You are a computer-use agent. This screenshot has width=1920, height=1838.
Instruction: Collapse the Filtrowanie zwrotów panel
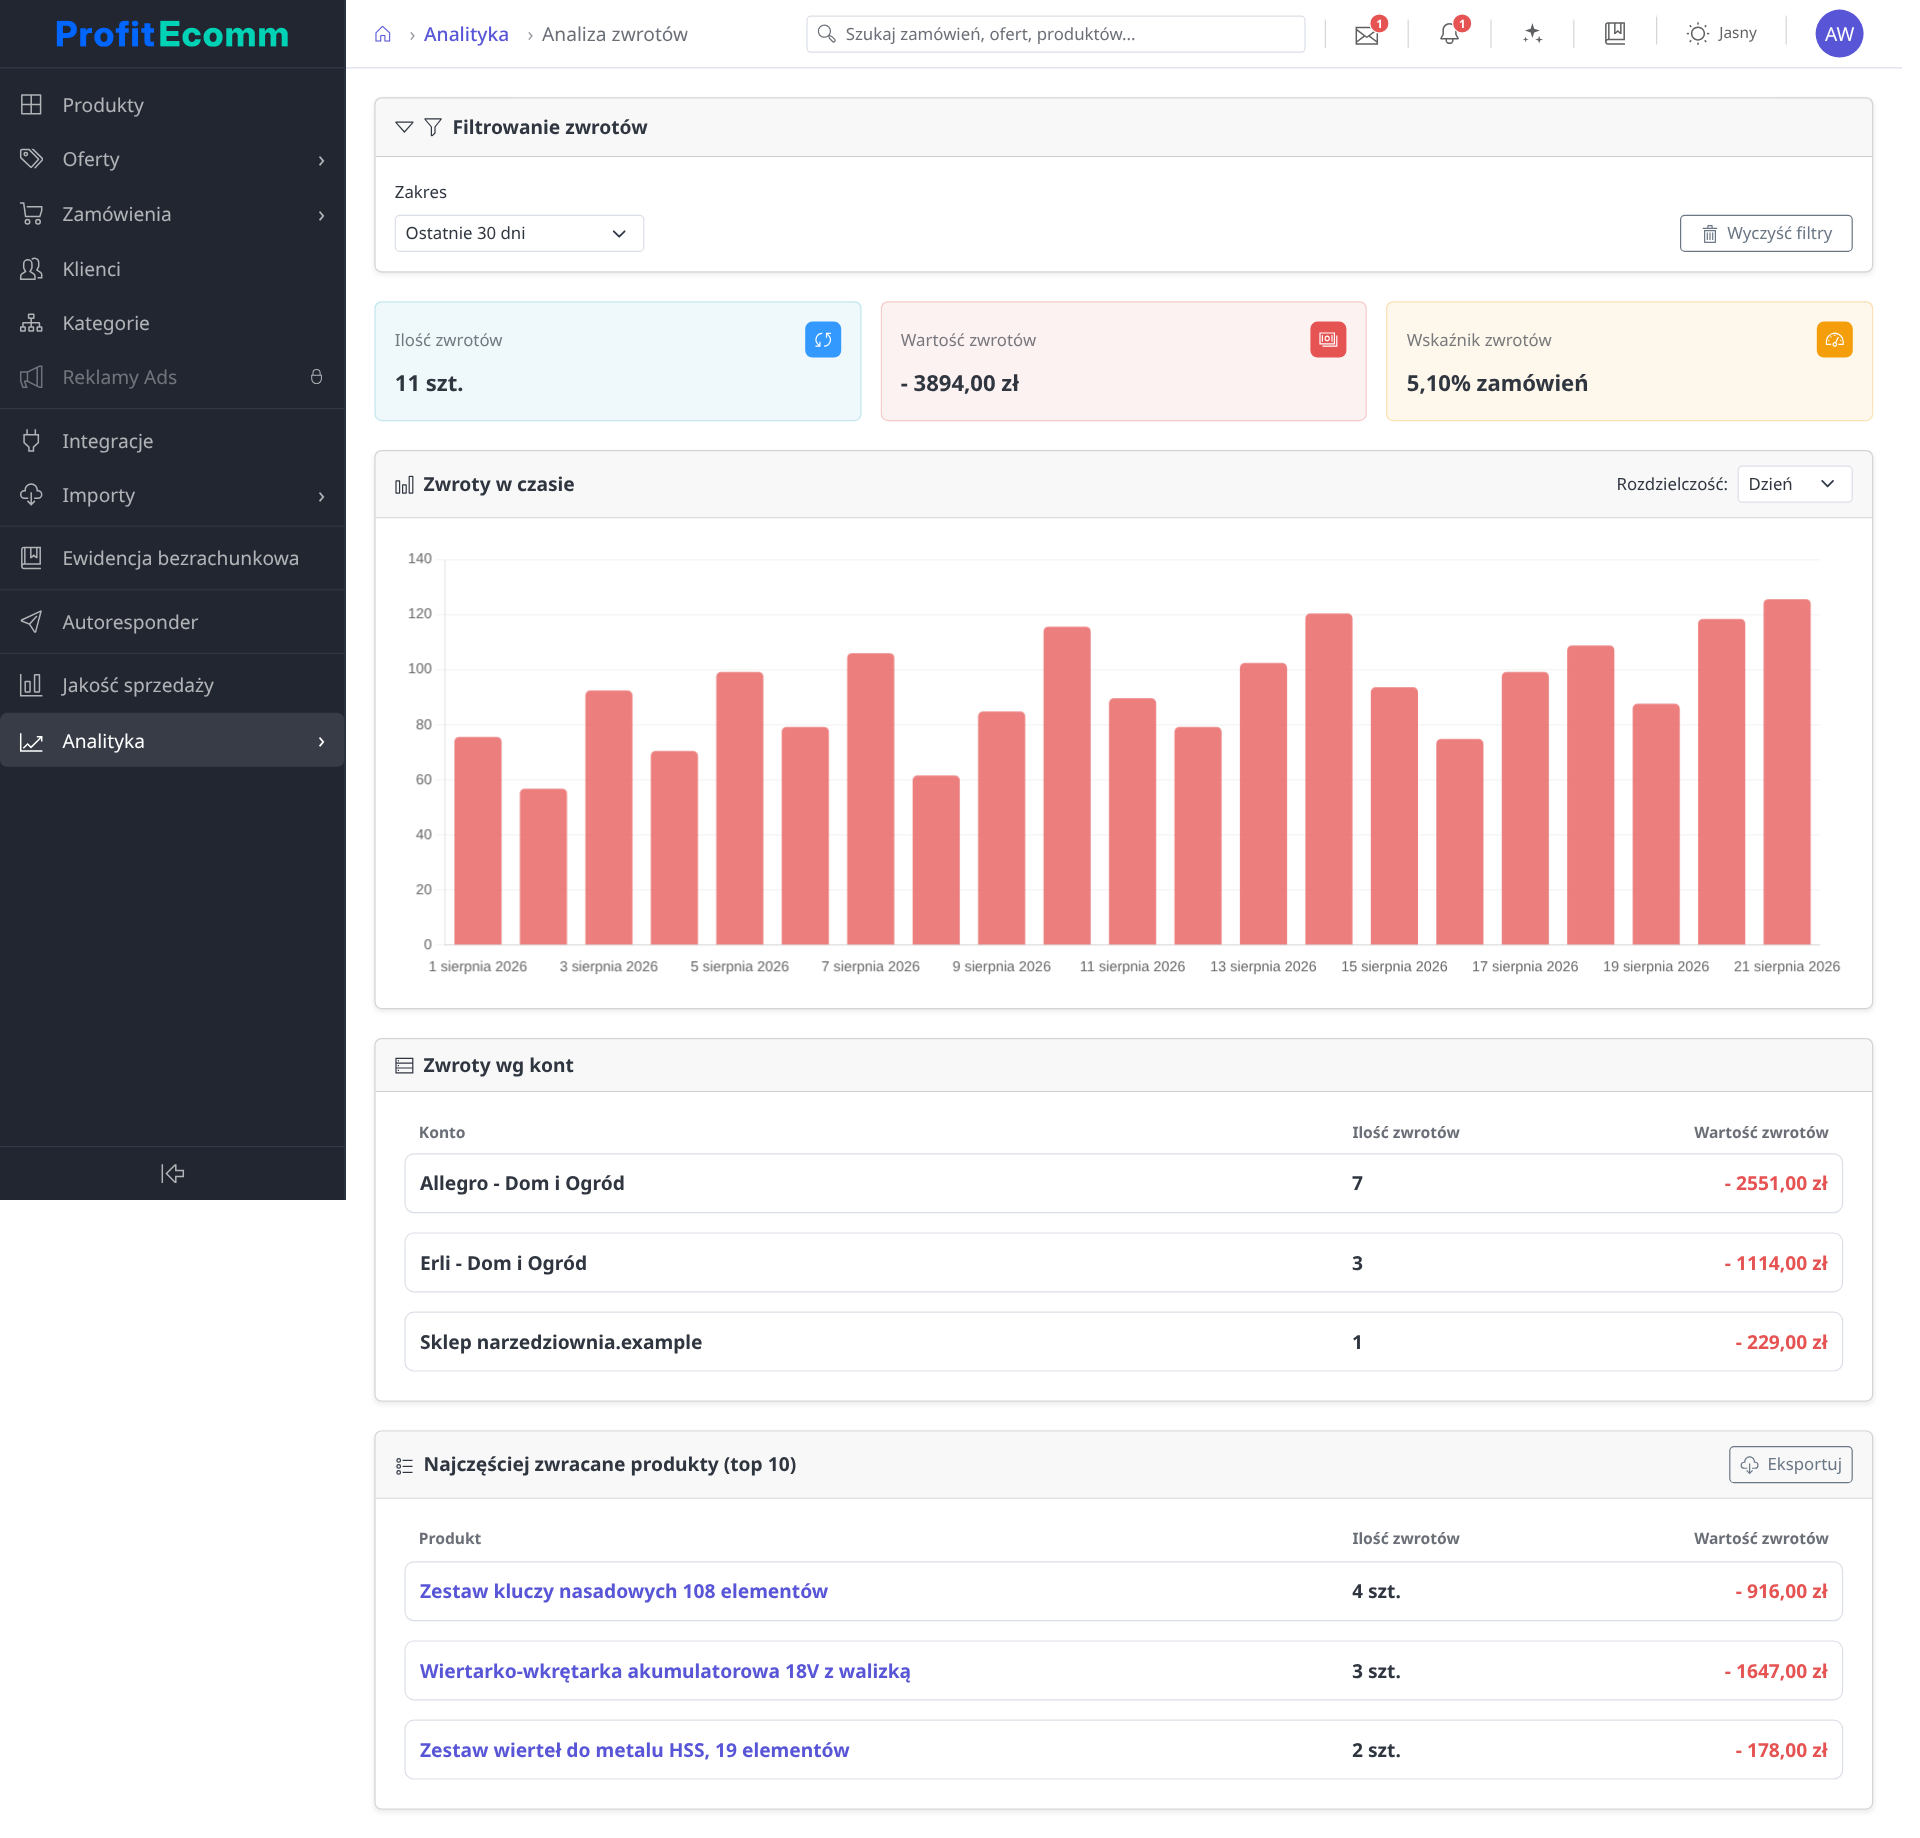tap(404, 127)
